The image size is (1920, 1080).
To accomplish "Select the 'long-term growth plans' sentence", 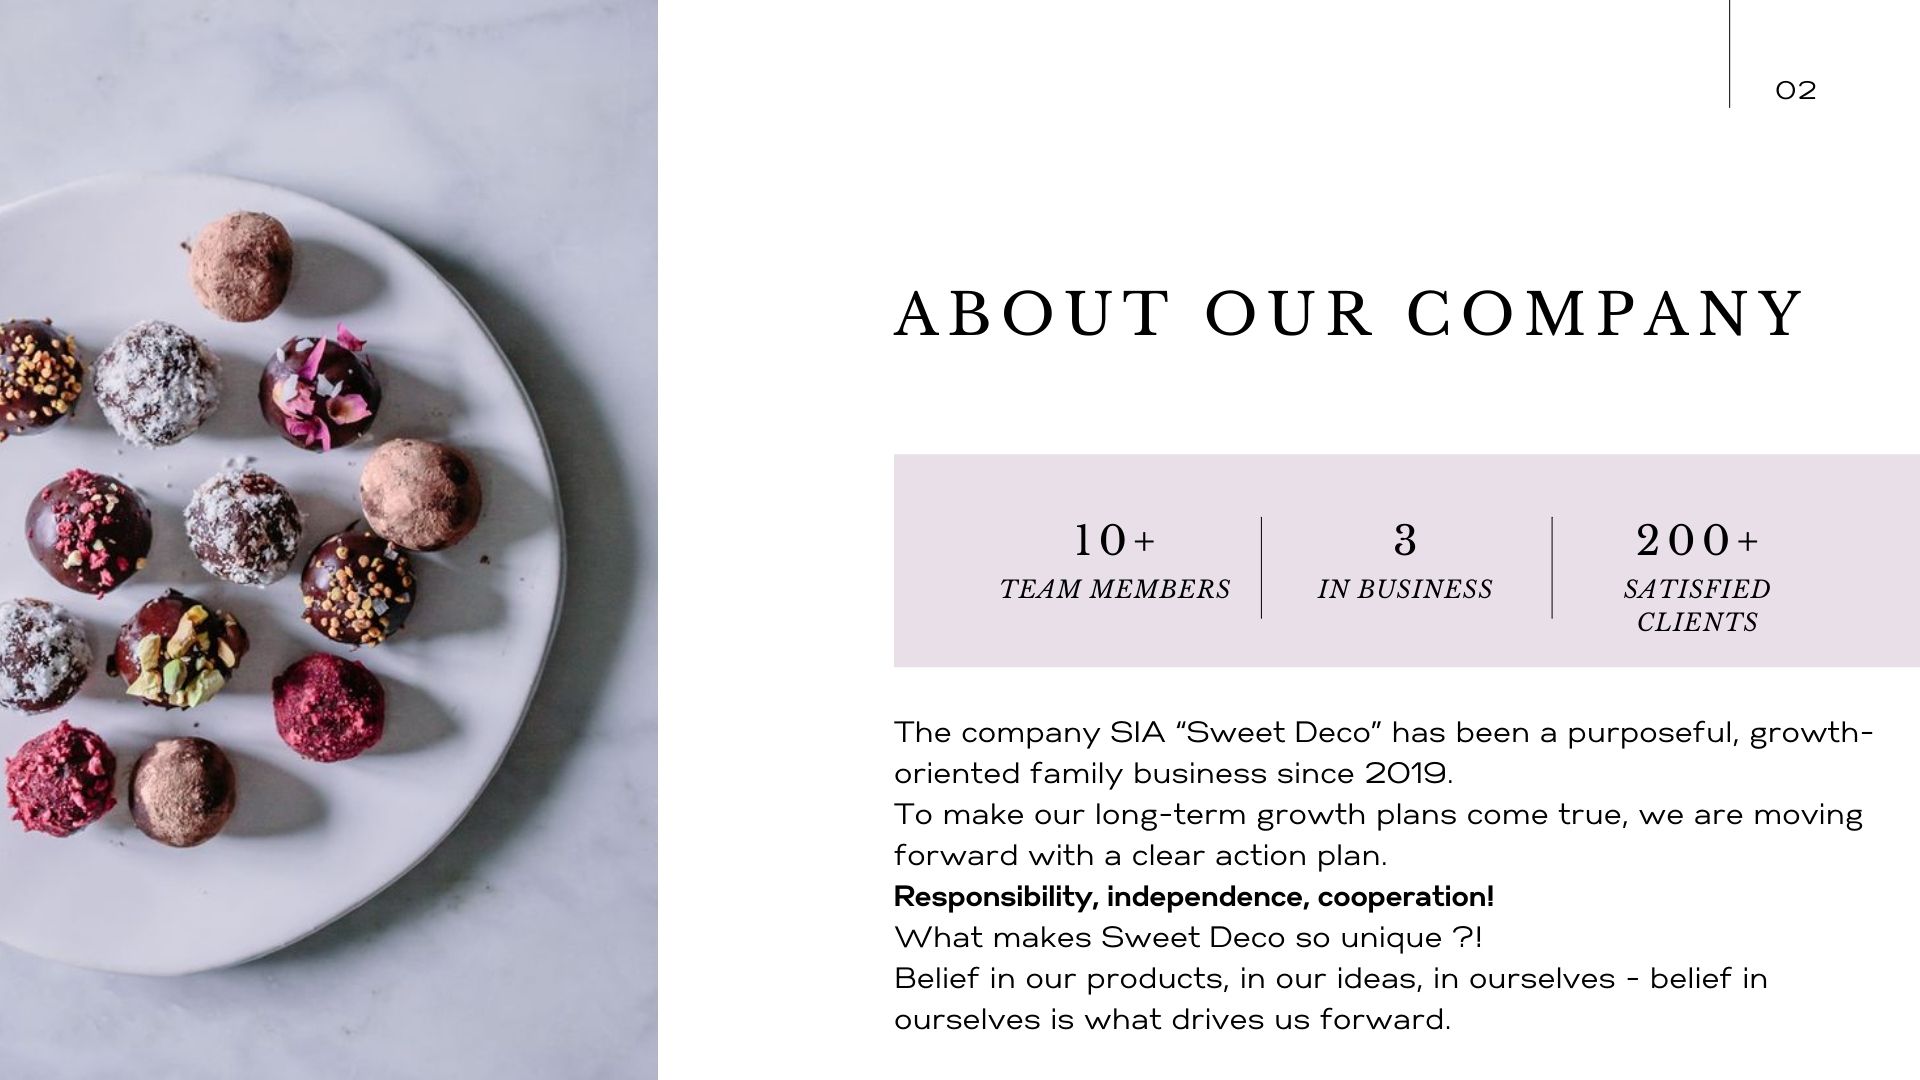I will pos(1378,835).
